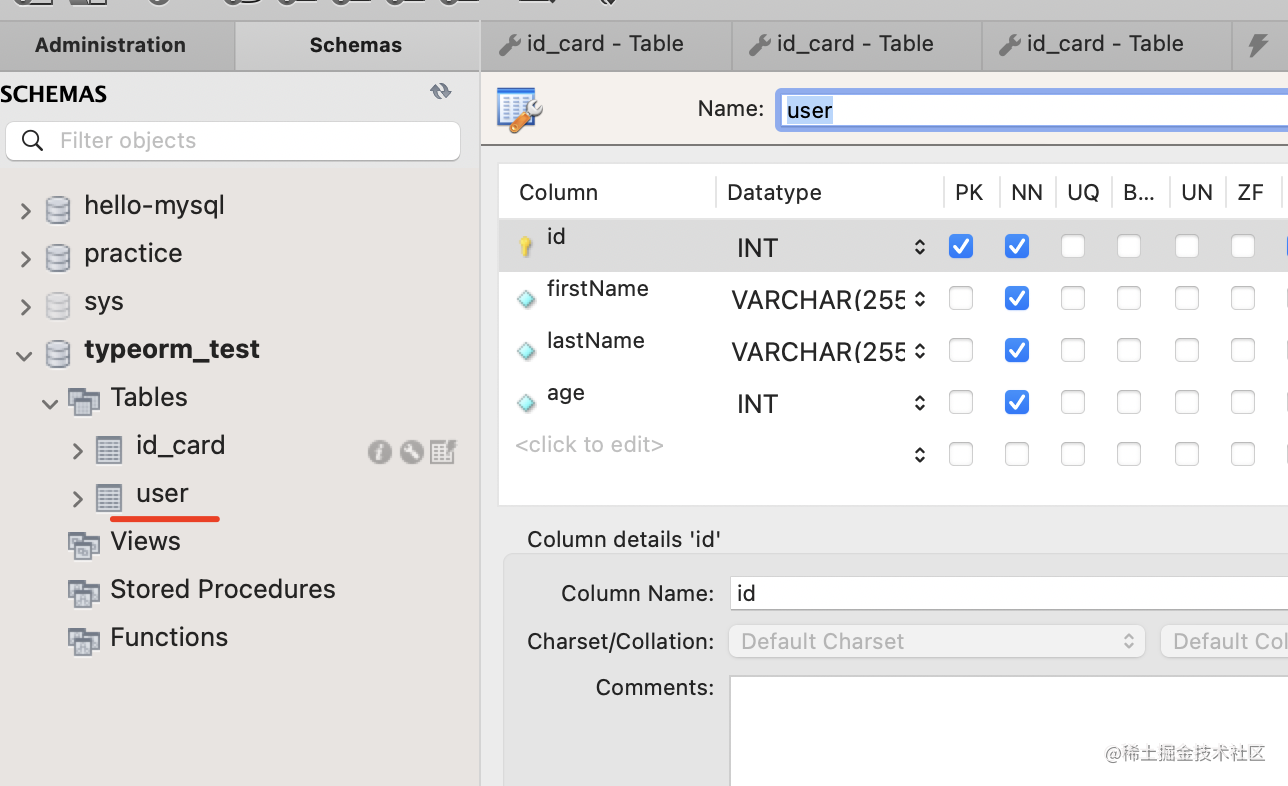
Task: Toggle NN checkbox for the age column
Action: tap(1017, 402)
